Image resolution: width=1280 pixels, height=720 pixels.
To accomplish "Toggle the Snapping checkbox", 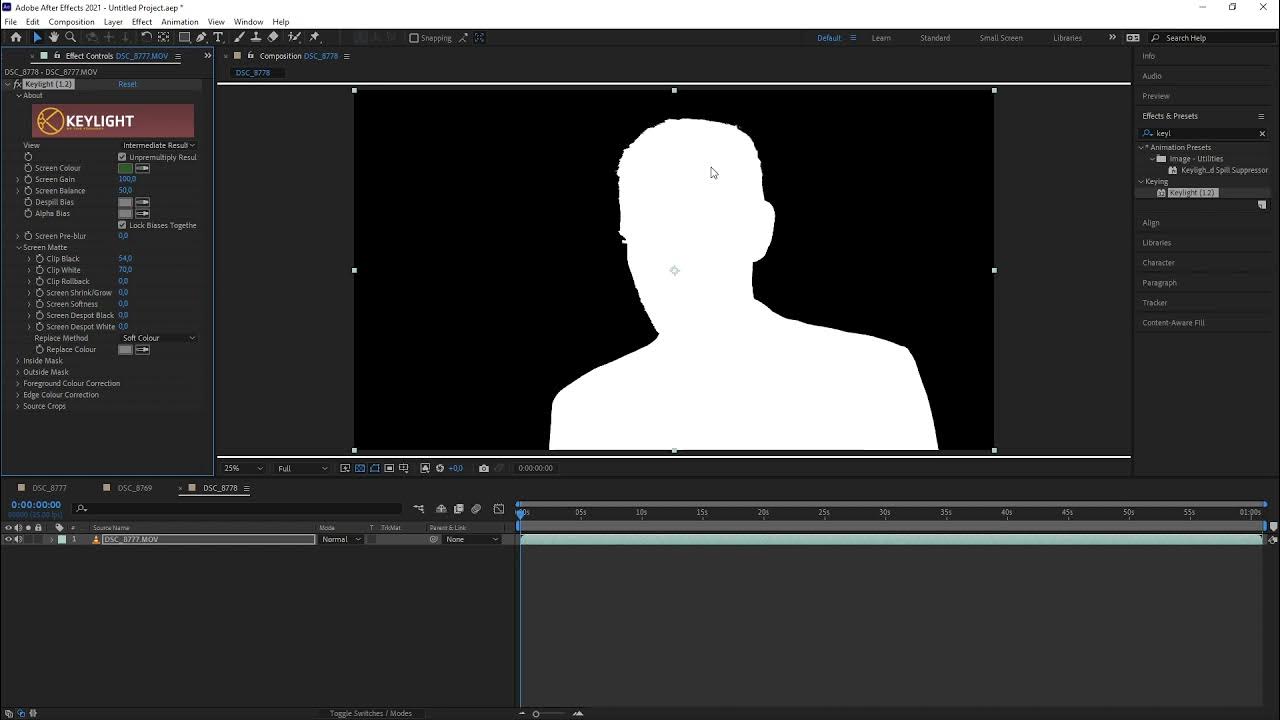I will click(414, 38).
